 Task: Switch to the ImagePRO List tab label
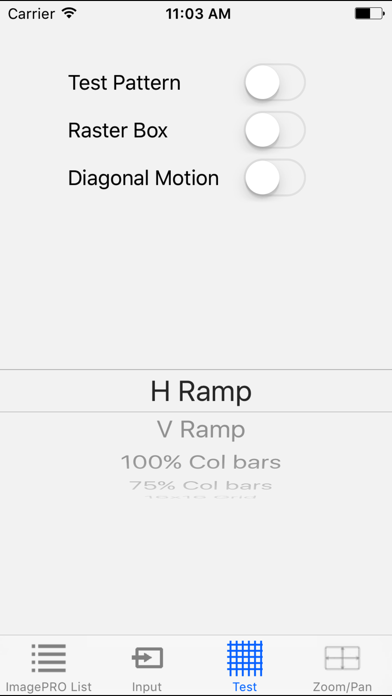point(49,687)
